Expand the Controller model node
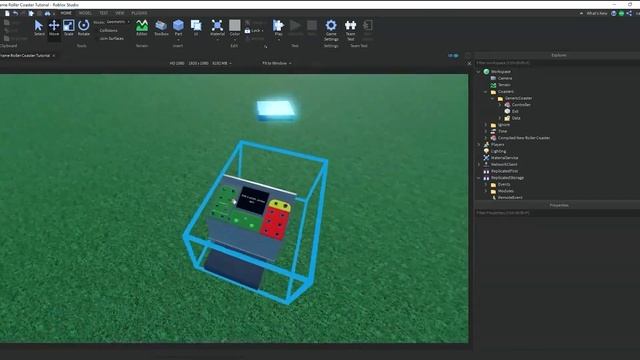Image resolution: width=640 pixels, height=360 pixels. 500,104
